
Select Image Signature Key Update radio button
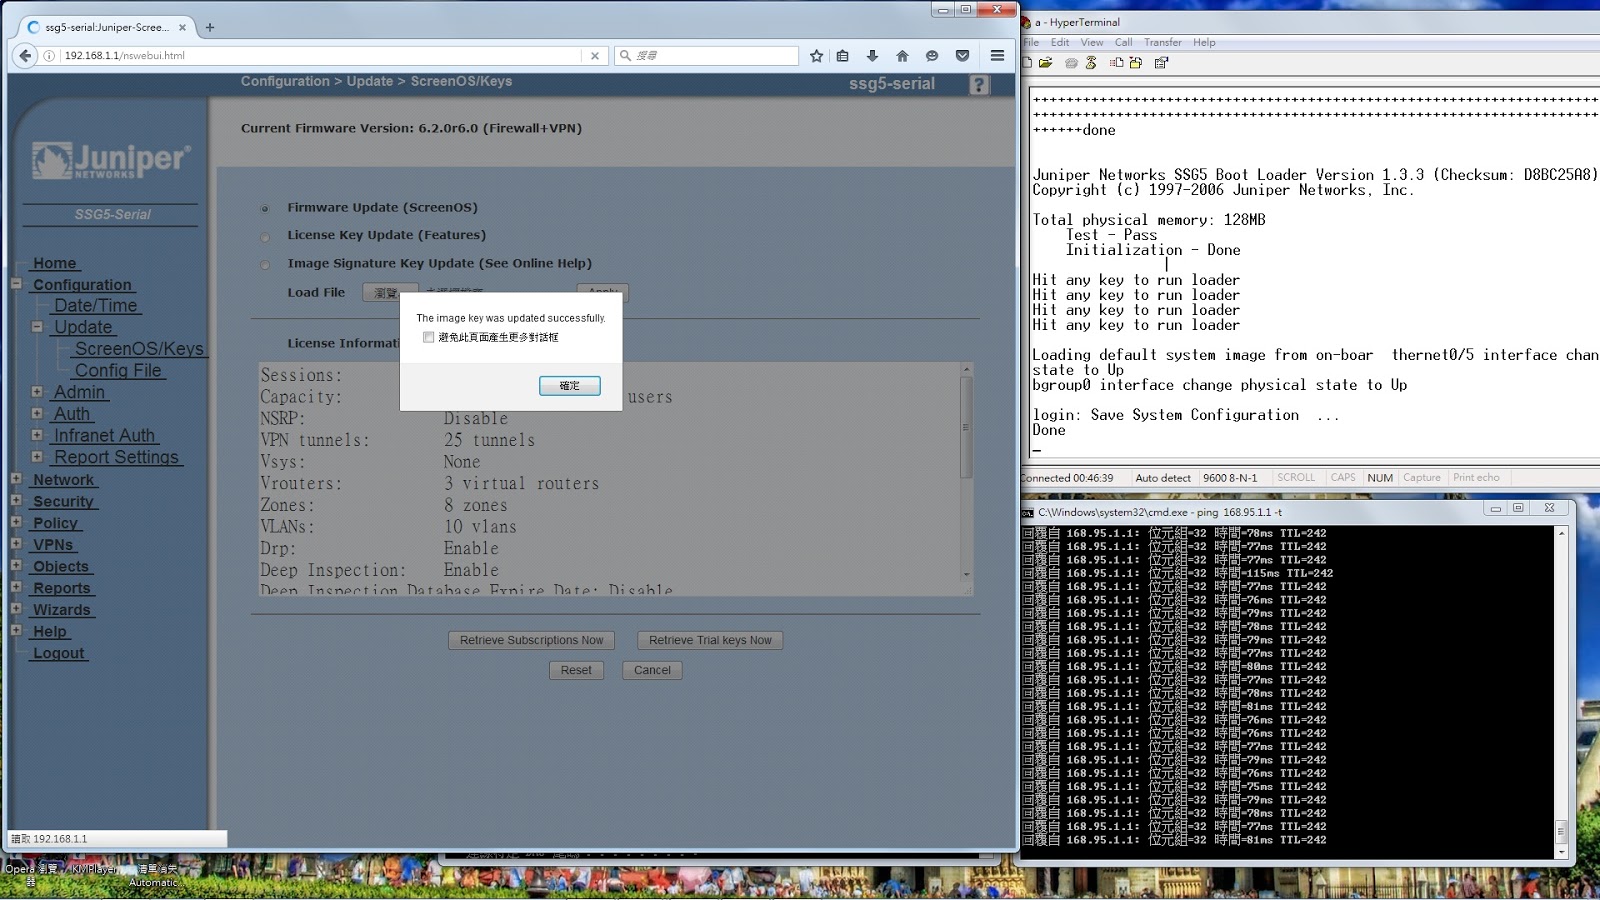click(265, 265)
